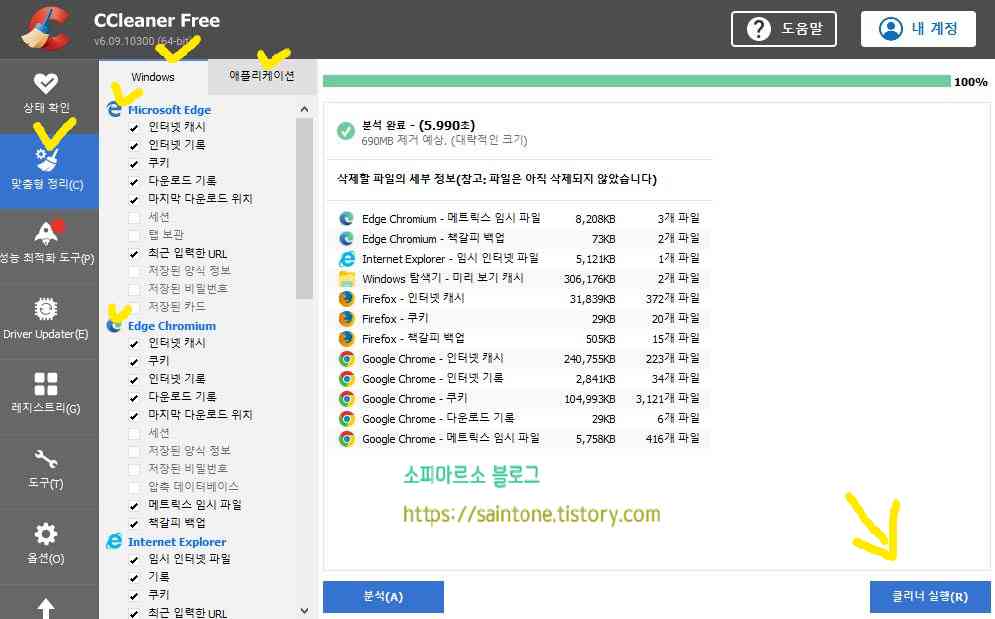This screenshot has width=995, height=619.
Task: Open the 상태 확인 health check icon
Action: [46, 83]
